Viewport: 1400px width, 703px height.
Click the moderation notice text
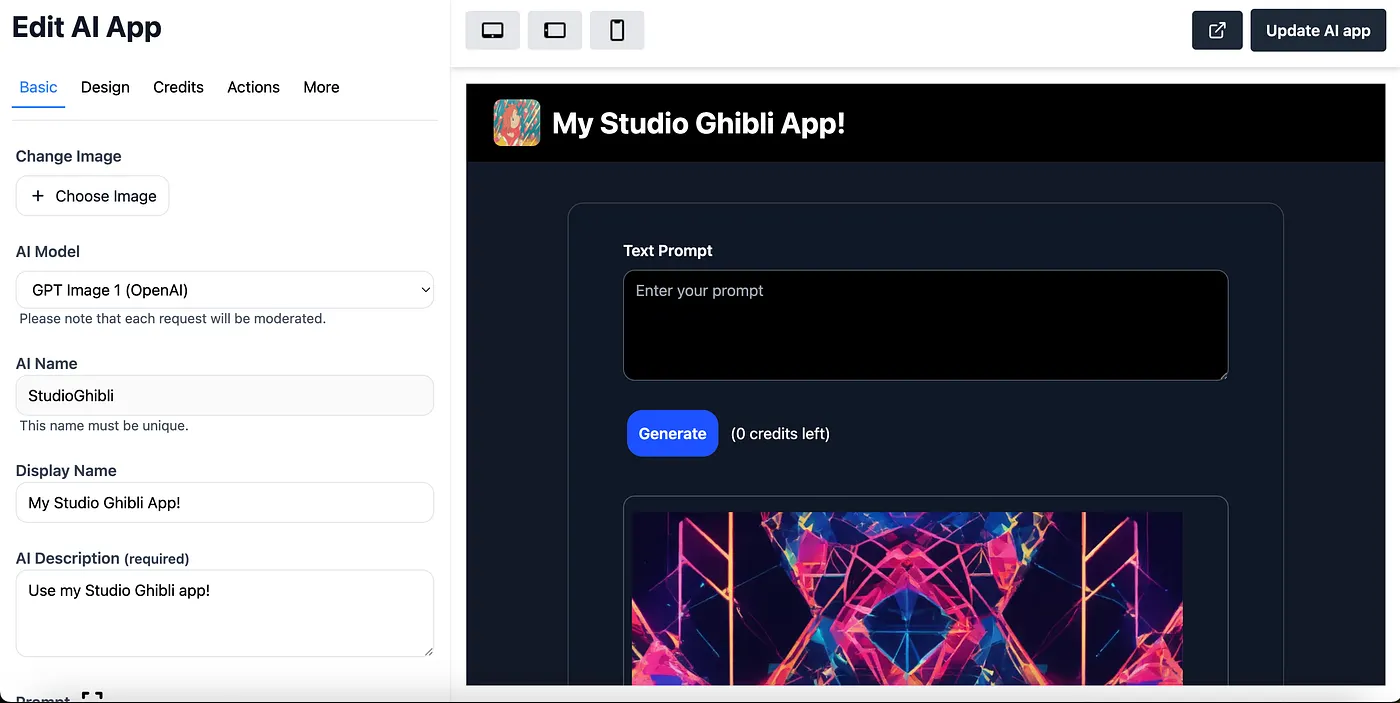pos(172,318)
